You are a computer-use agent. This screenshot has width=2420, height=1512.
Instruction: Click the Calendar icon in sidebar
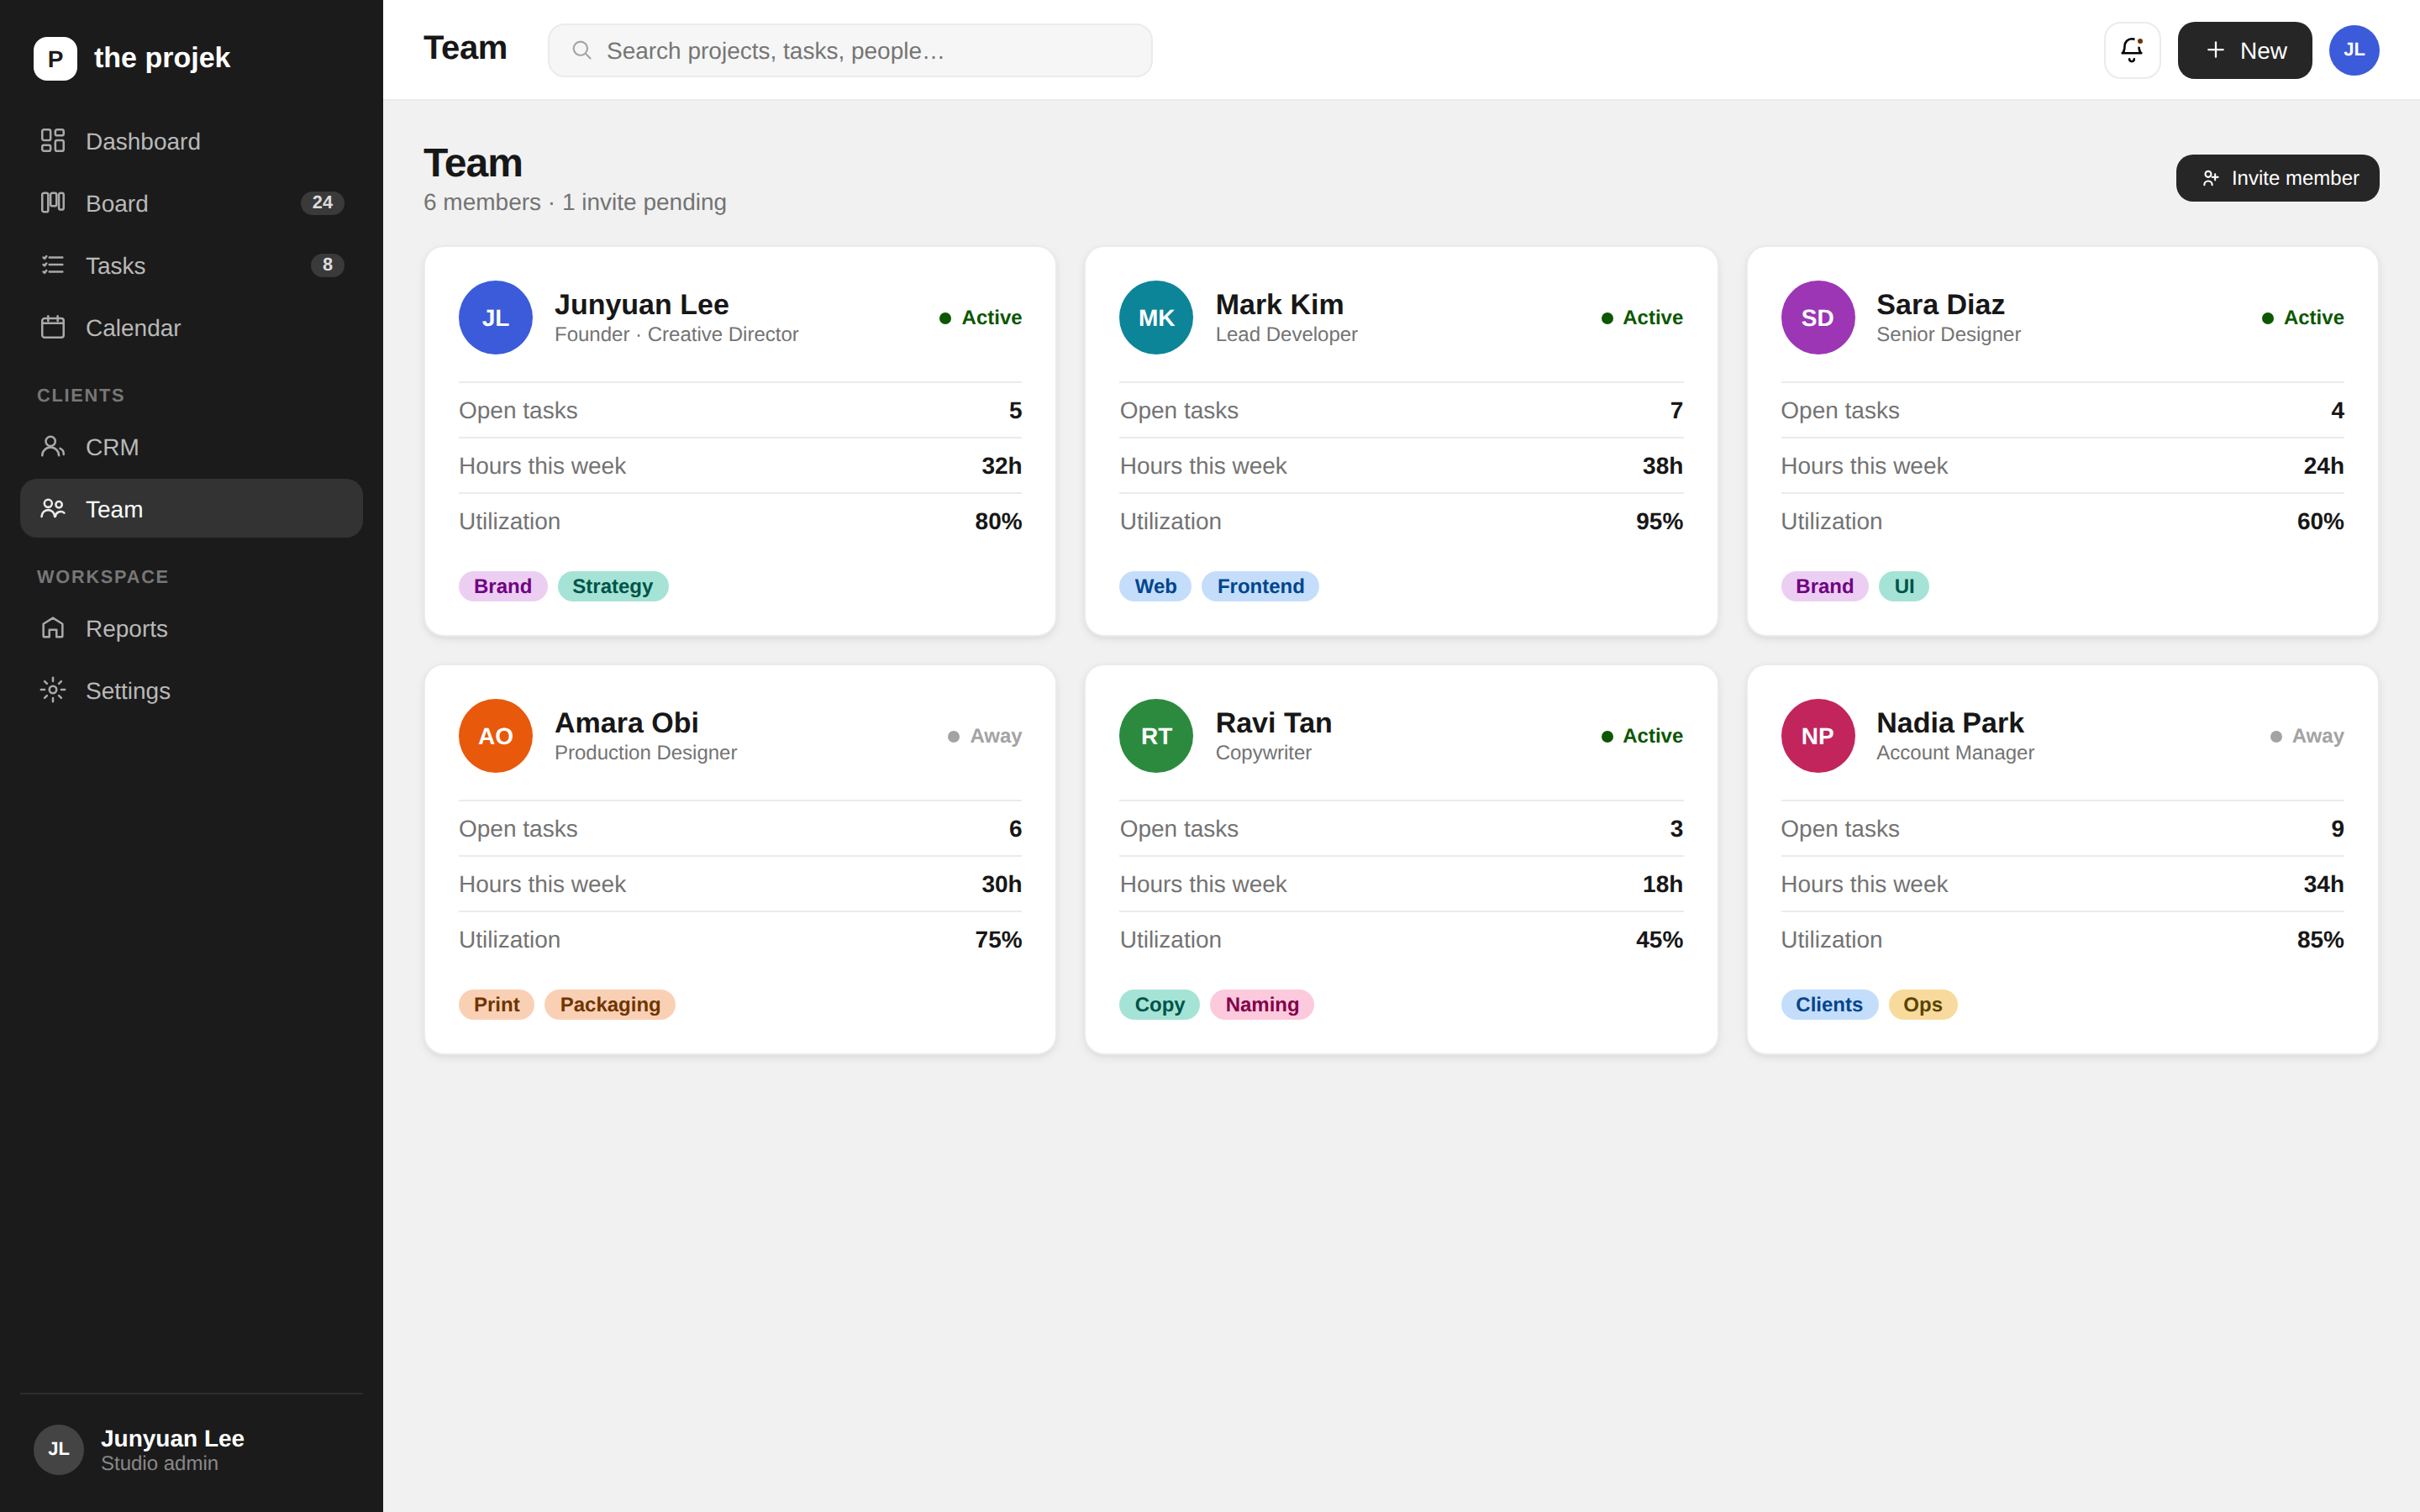[x=53, y=327]
